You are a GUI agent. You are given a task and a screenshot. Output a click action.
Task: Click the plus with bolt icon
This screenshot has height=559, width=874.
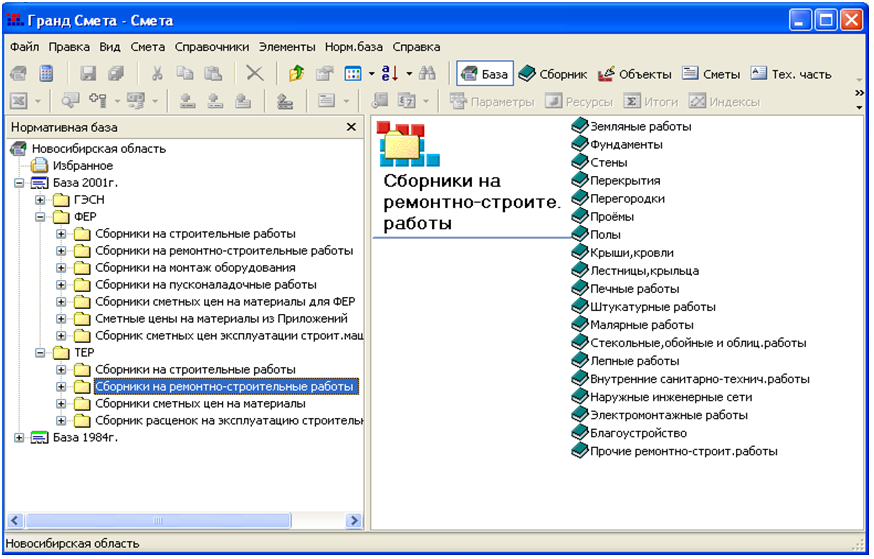(x=98, y=101)
